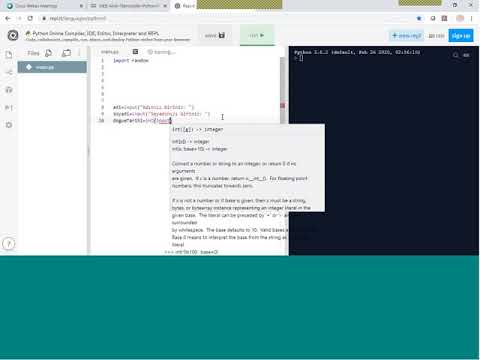Click code line 9 with soyadi input
The width and height of the screenshot is (480, 360).
click(161, 114)
